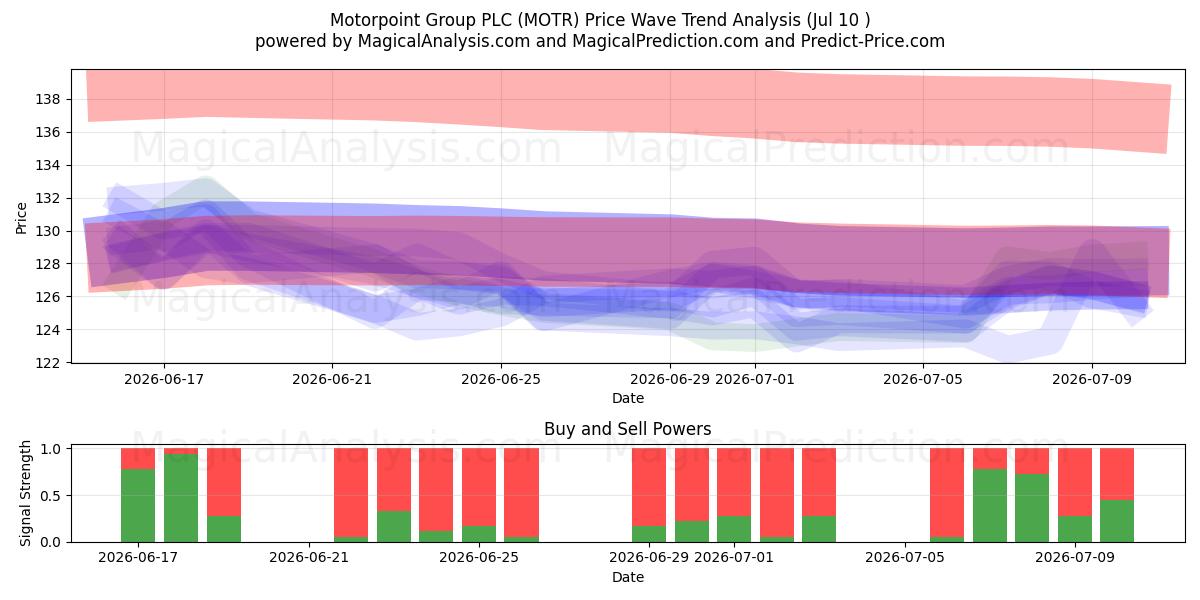This screenshot has height=600, width=1200.
Task: Click the last Buy/Sell bar for 2026-07-10
Action: [x=1117, y=495]
